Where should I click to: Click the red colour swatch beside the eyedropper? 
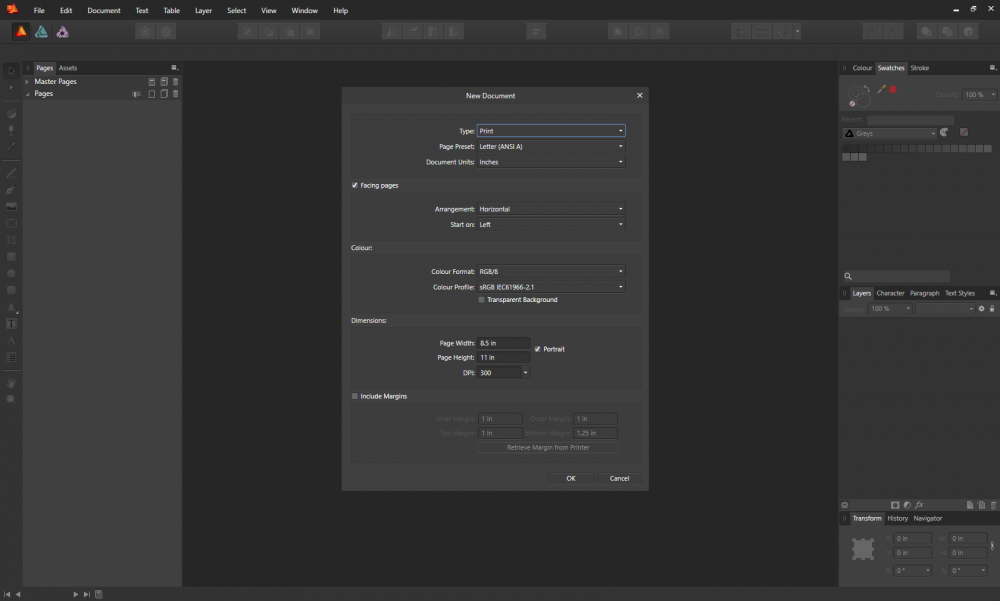(x=893, y=90)
